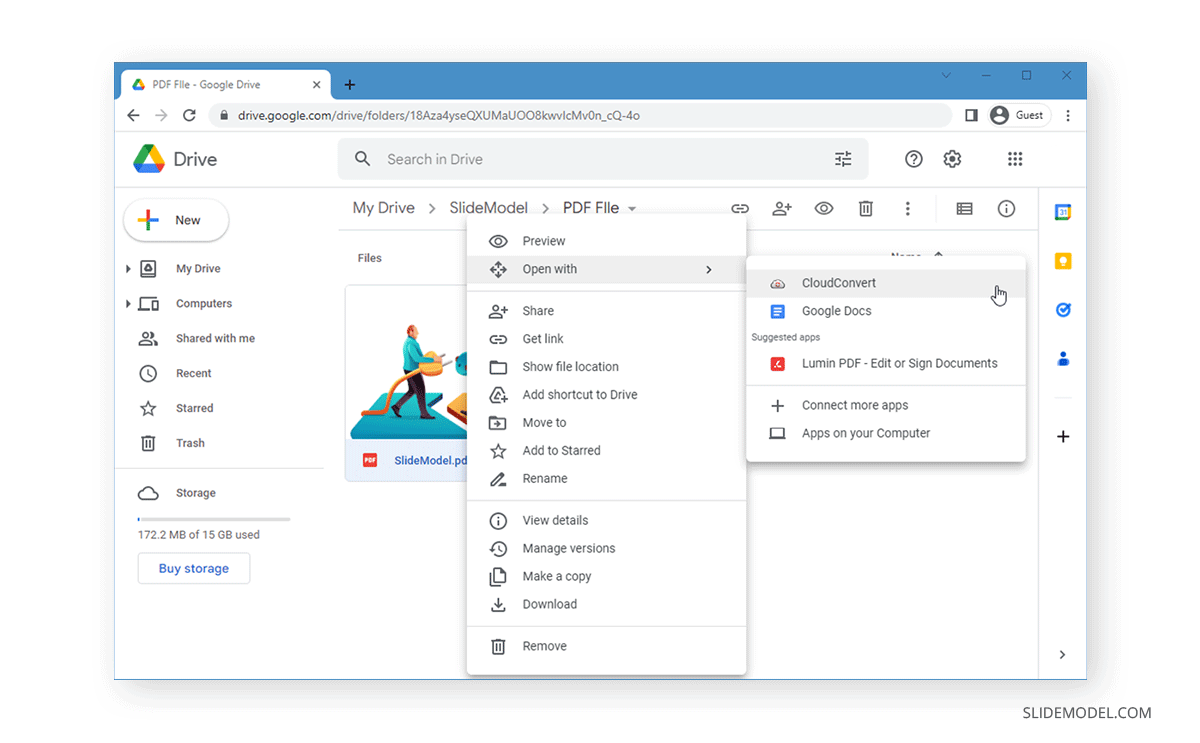This screenshot has width=1200, height=743.
Task: Select Download in the context menu
Action: point(606,605)
